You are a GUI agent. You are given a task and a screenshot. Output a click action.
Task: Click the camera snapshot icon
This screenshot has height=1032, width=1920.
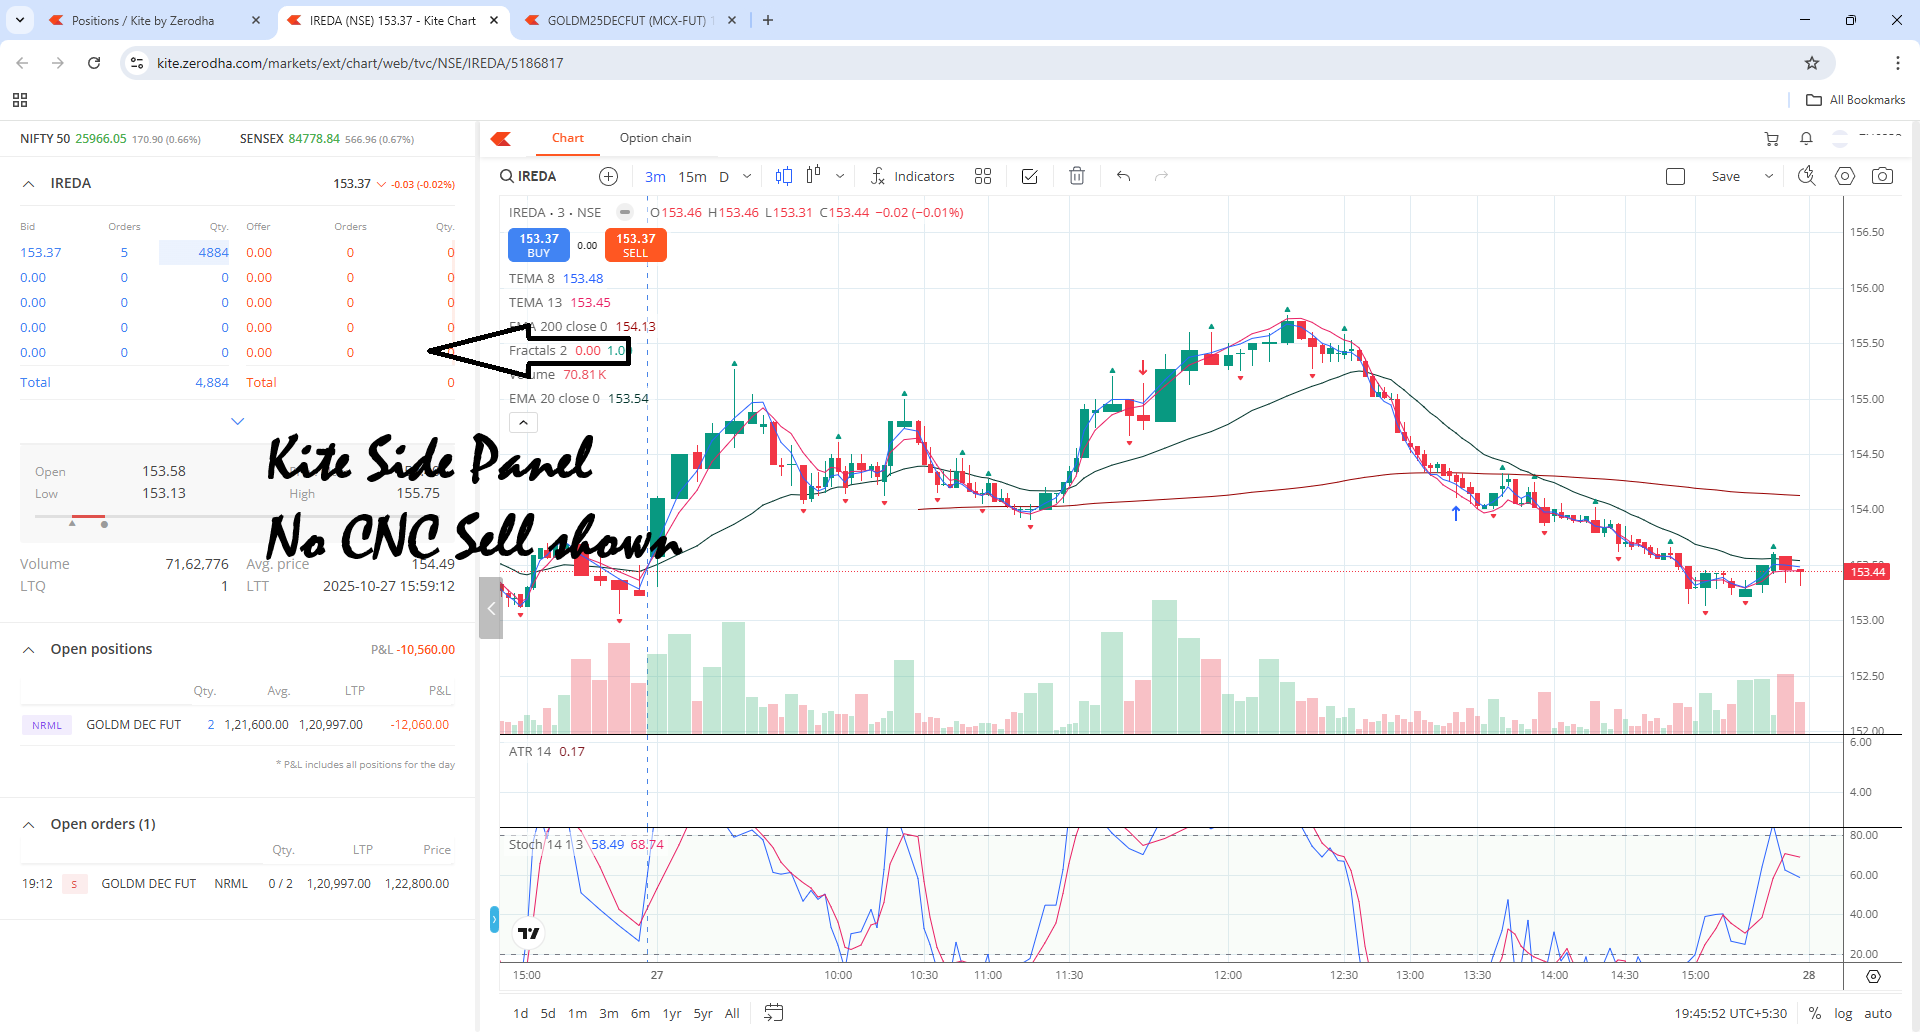pyautogui.click(x=1882, y=177)
